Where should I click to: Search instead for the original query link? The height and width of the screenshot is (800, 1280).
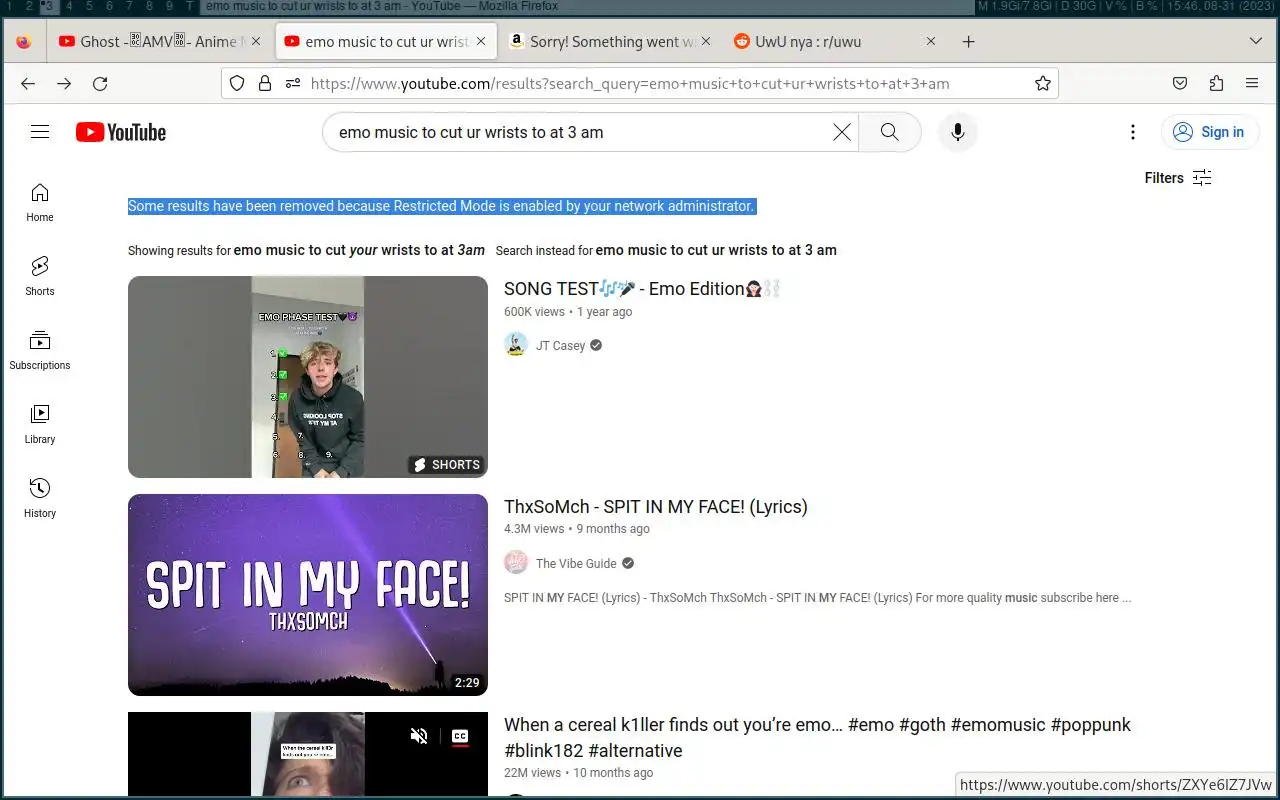[716, 250]
